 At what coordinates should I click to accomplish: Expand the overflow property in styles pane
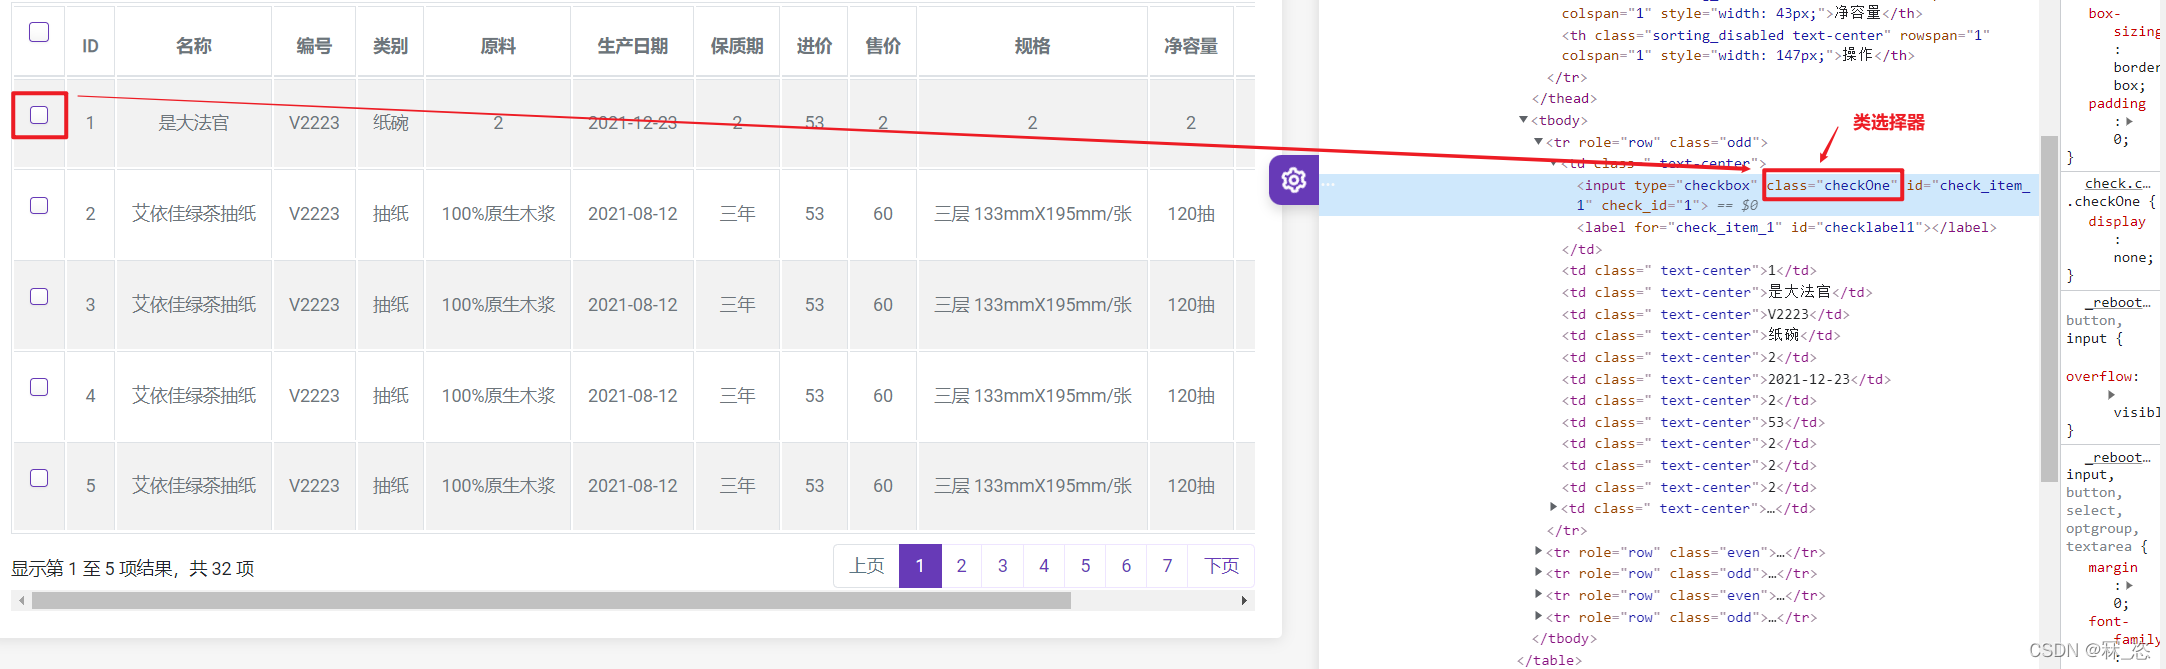[x=2111, y=395]
